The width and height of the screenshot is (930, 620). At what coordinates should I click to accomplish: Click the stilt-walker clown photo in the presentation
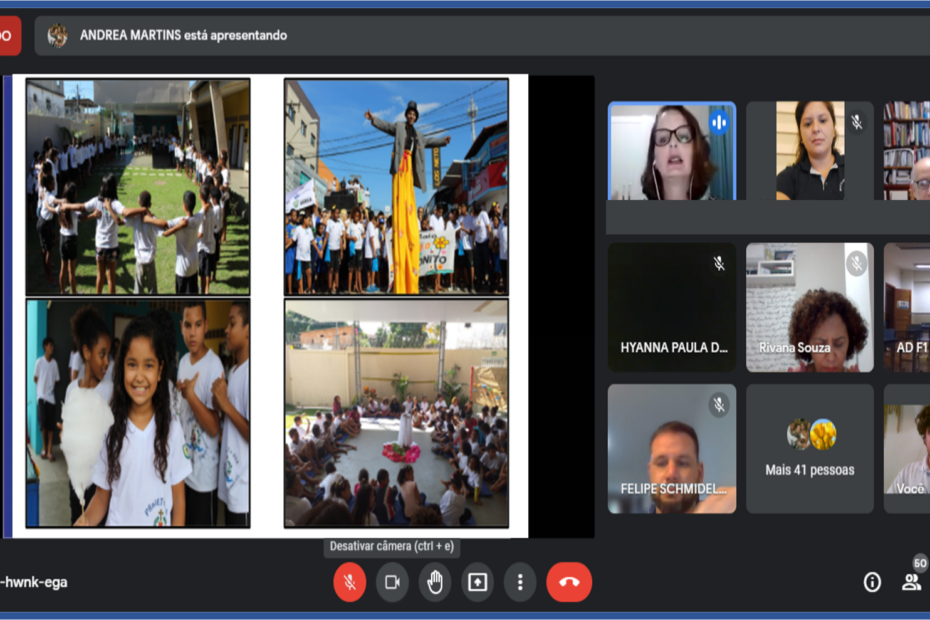pyautogui.click(x=396, y=186)
